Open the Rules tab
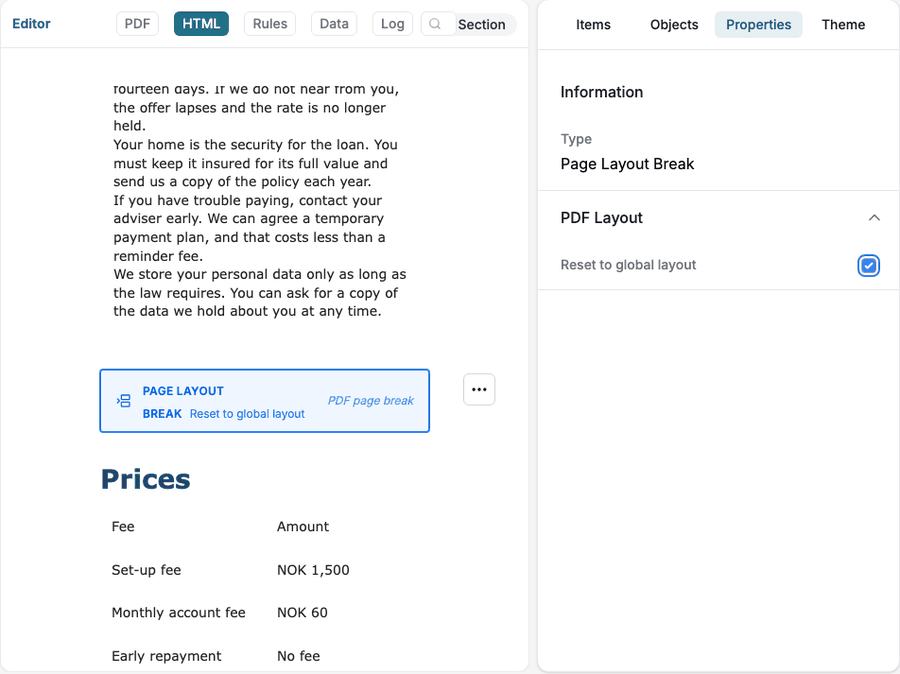This screenshot has height=674, width=900. (x=270, y=24)
